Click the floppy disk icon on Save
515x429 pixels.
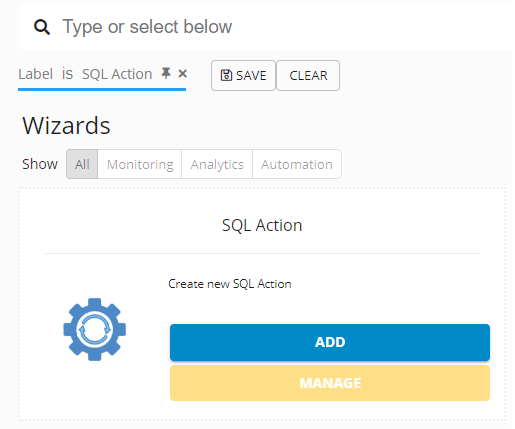(x=226, y=75)
